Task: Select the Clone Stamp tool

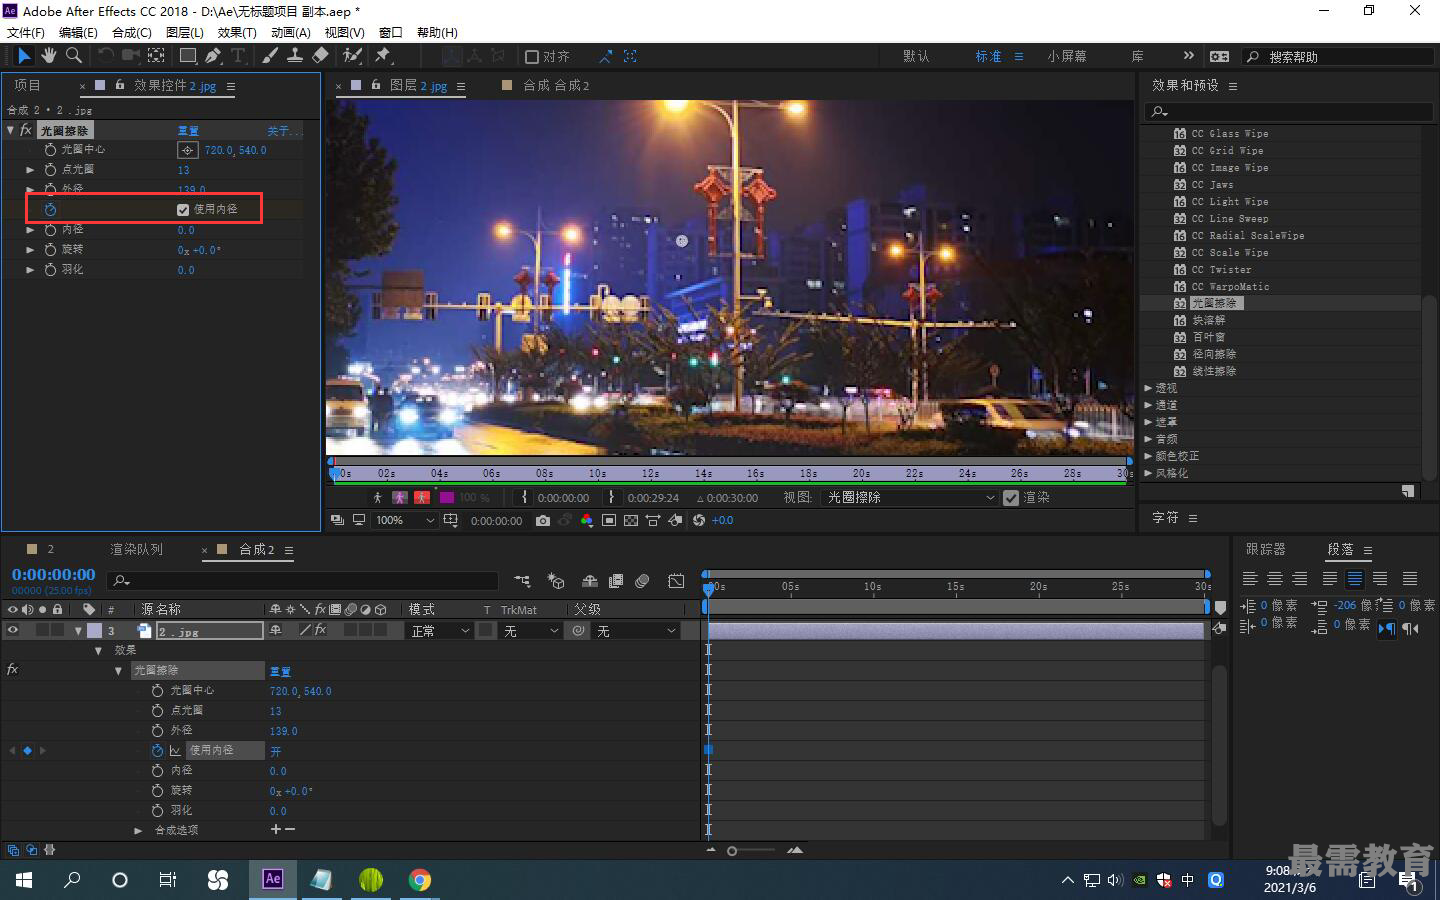Action: point(295,56)
